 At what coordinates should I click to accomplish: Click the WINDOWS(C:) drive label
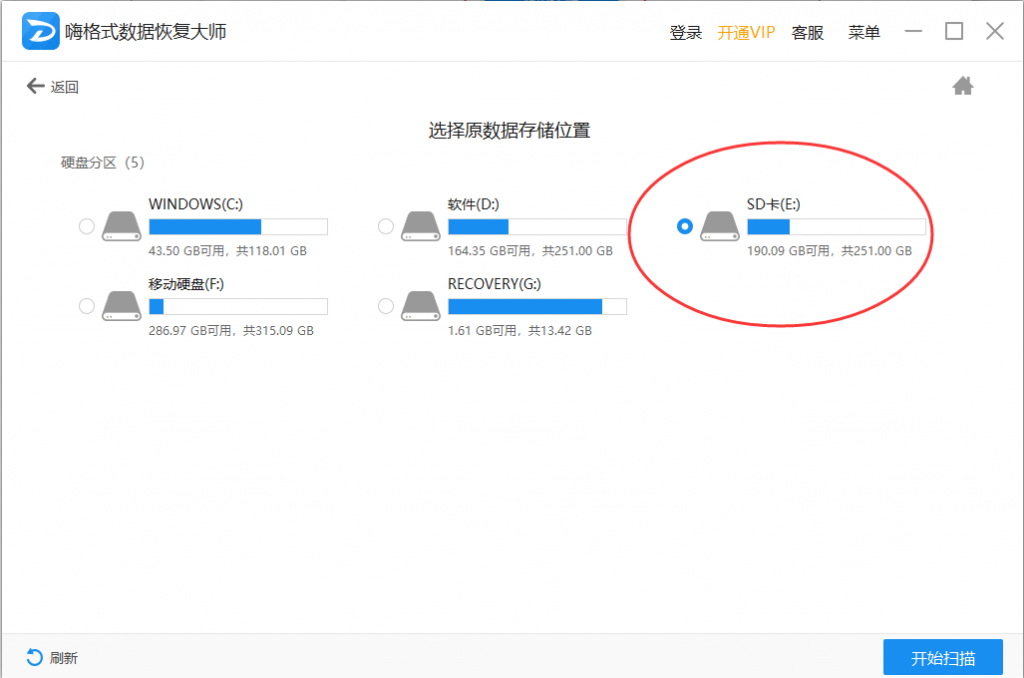tap(195, 204)
